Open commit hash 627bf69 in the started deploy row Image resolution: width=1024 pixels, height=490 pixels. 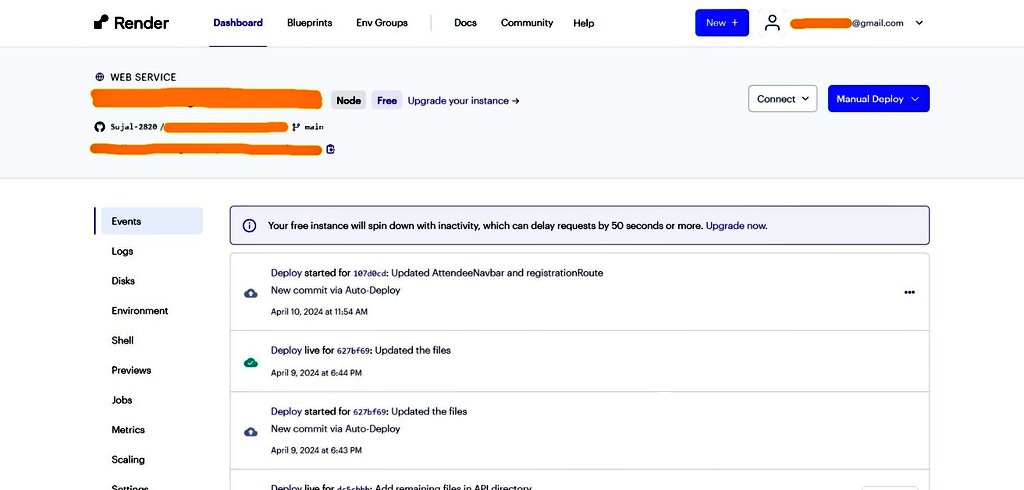click(370, 412)
